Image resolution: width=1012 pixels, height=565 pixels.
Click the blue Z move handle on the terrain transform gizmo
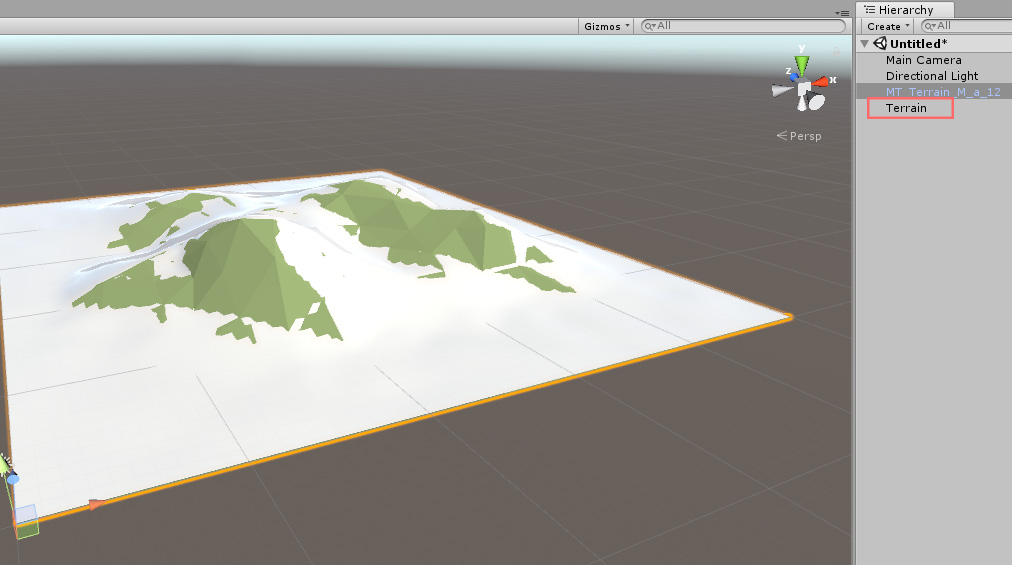pyautogui.click(x=13, y=479)
